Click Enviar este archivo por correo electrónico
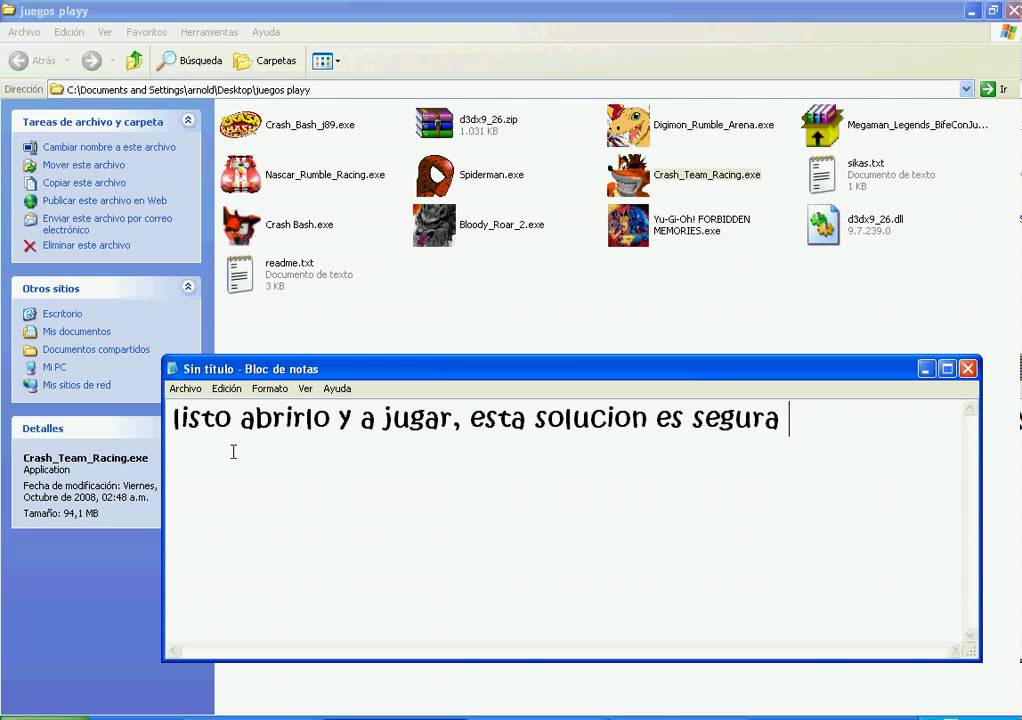The height and width of the screenshot is (720, 1022). [x=107, y=224]
